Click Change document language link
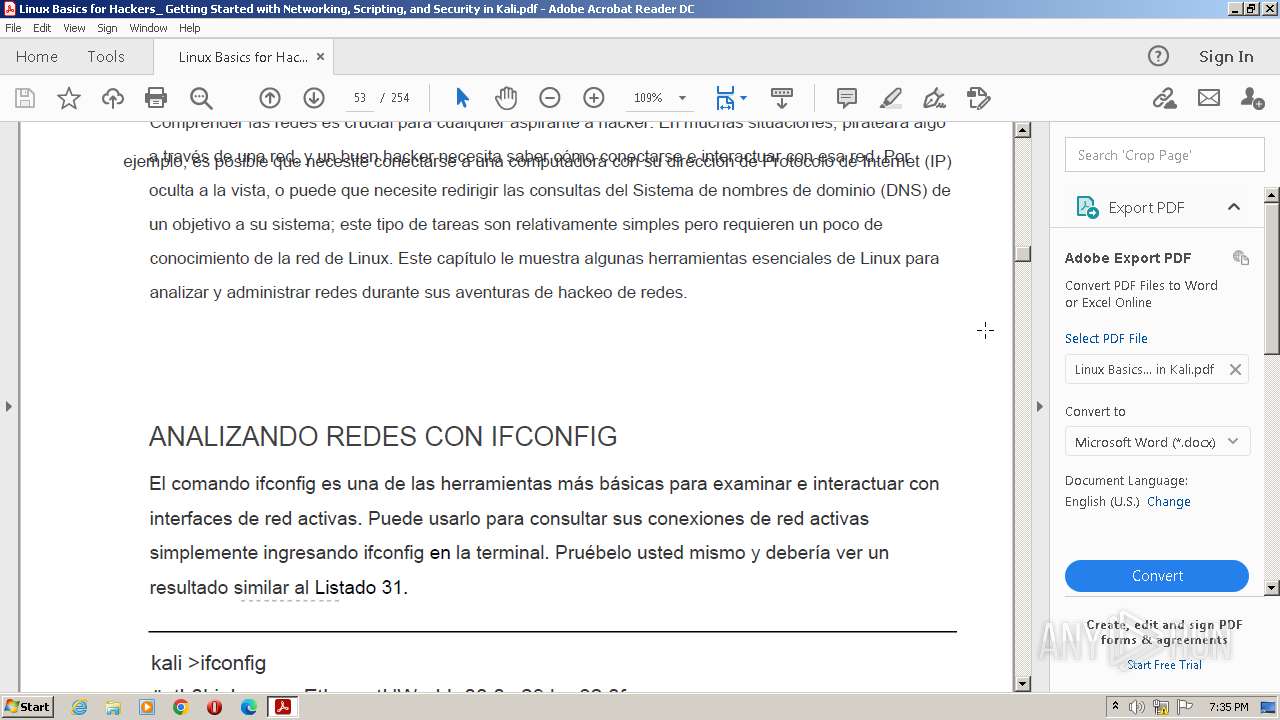The height and width of the screenshot is (720, 1280). (x=1169, y=502)
